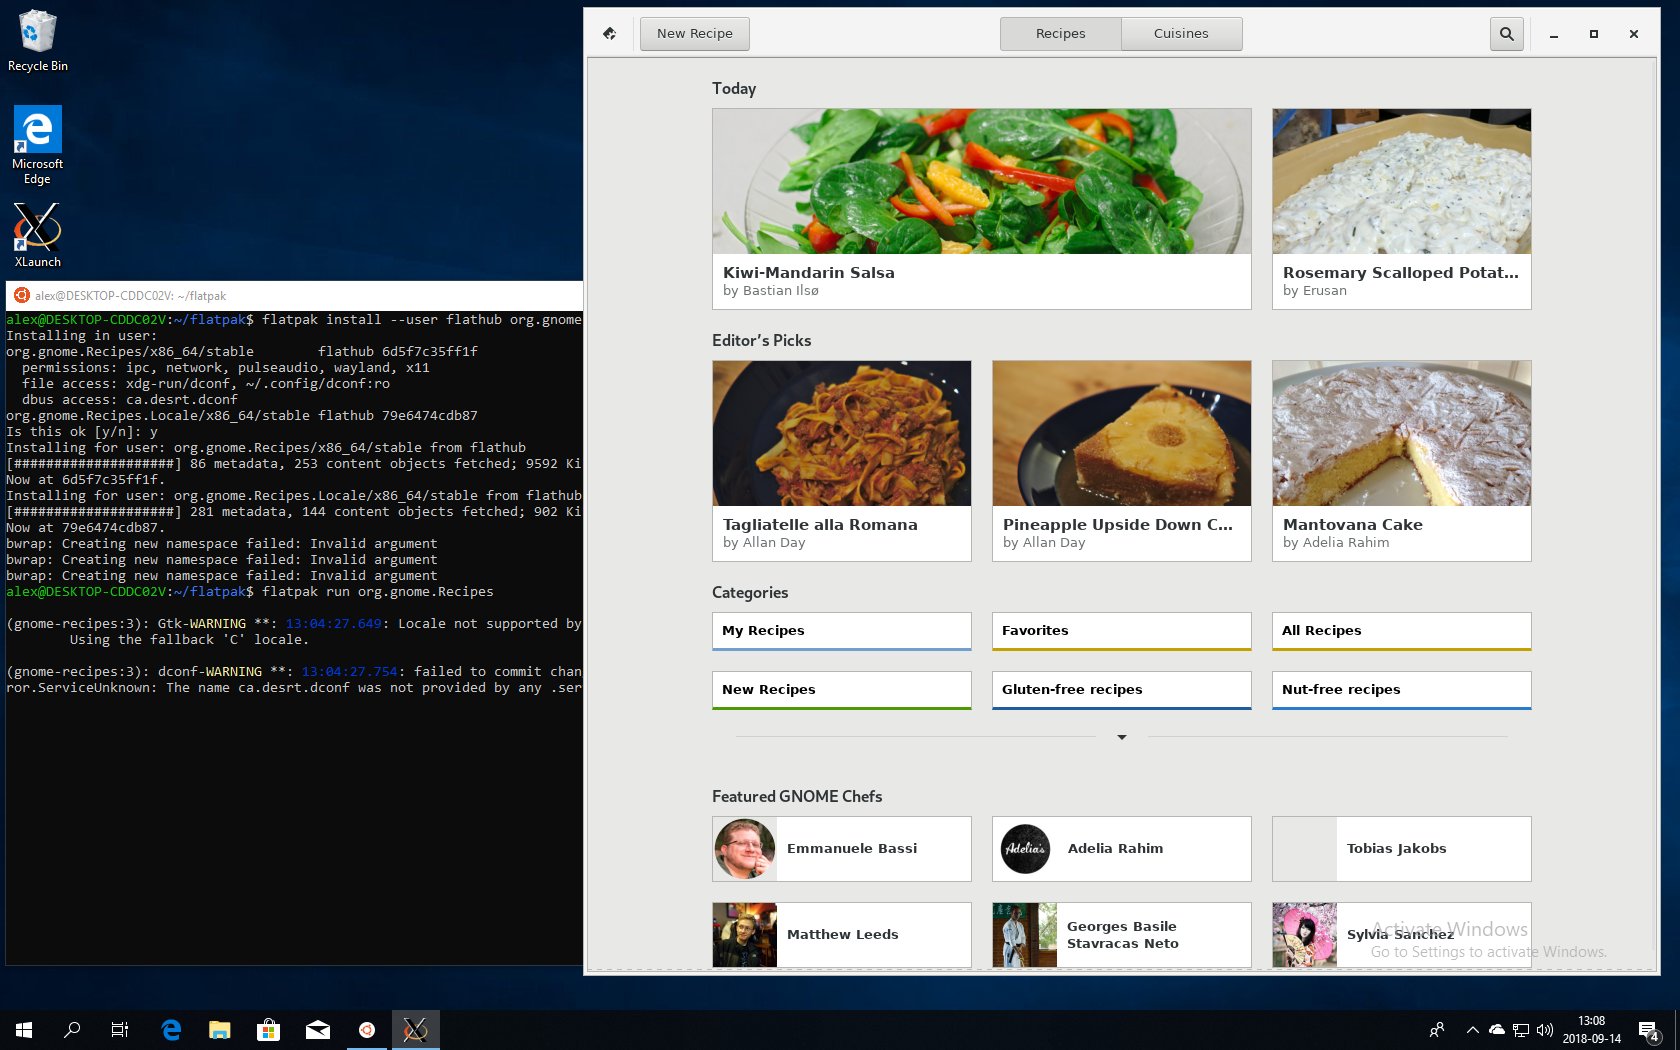Viewport: 1680px width, 1050px height.
Task: Open Microsoft Store from the taskbar
Action: (x=268, y=1029)
